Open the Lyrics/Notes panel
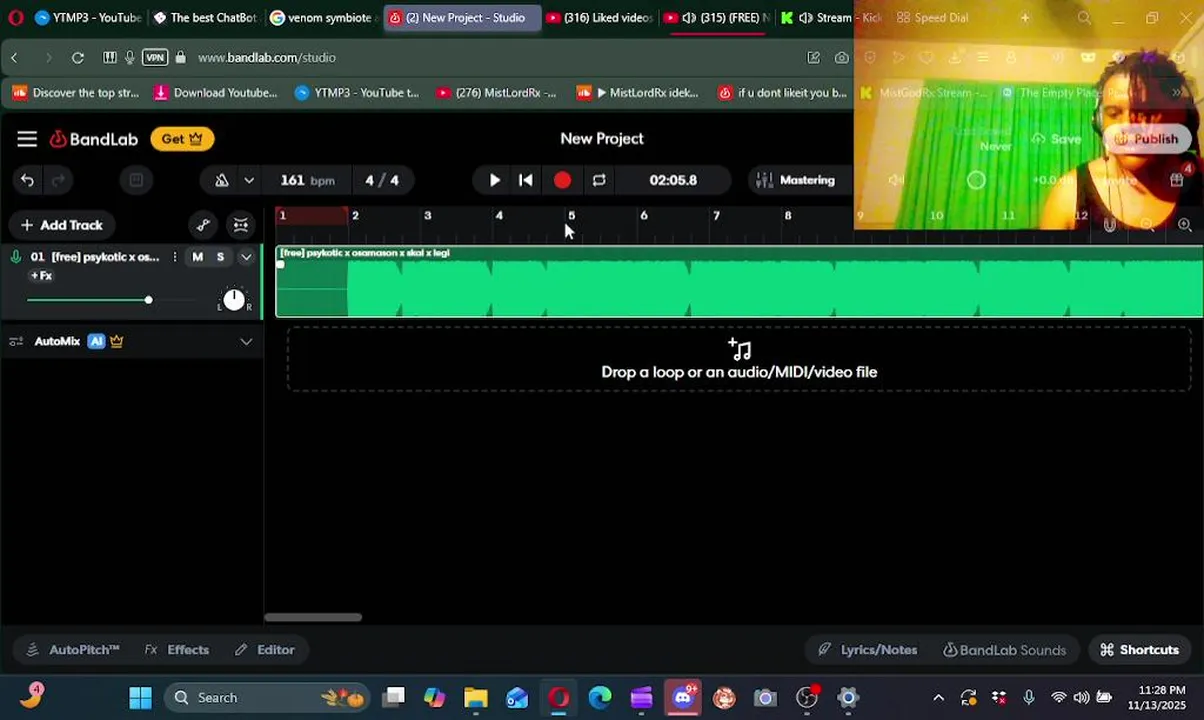The width and height of the screenshot is (1204, 720). [867, 650]
